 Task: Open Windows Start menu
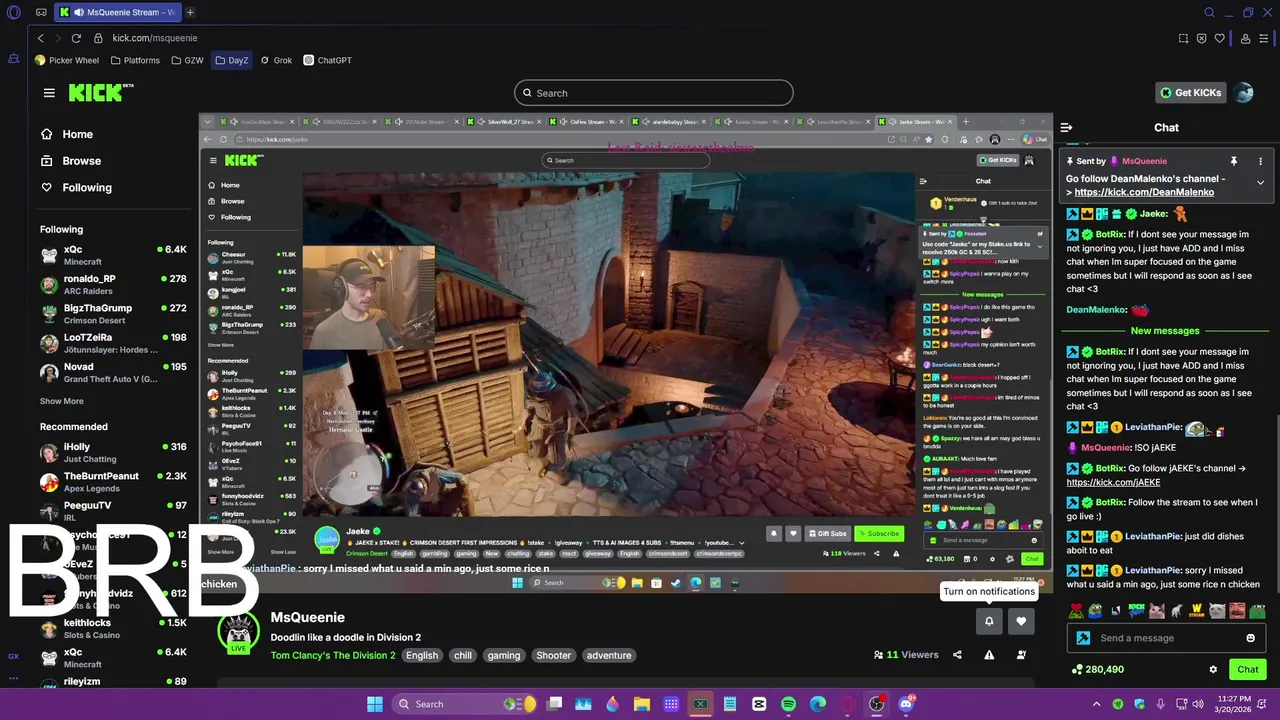374,704
